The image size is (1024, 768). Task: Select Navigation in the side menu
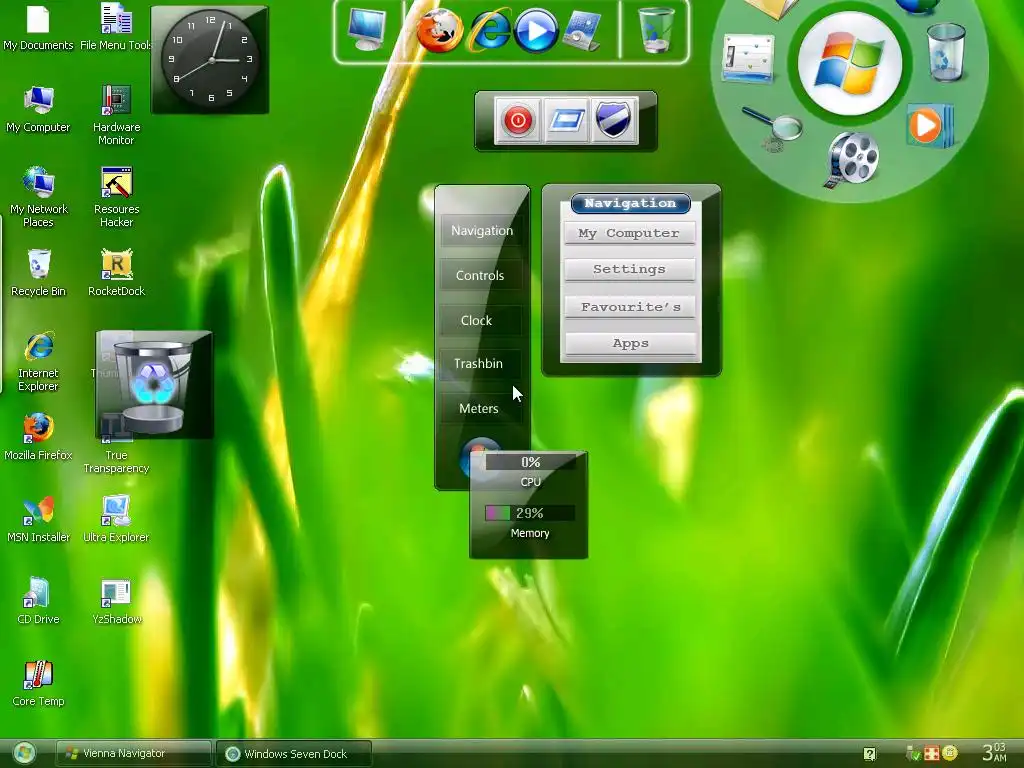tap(482, 231)
